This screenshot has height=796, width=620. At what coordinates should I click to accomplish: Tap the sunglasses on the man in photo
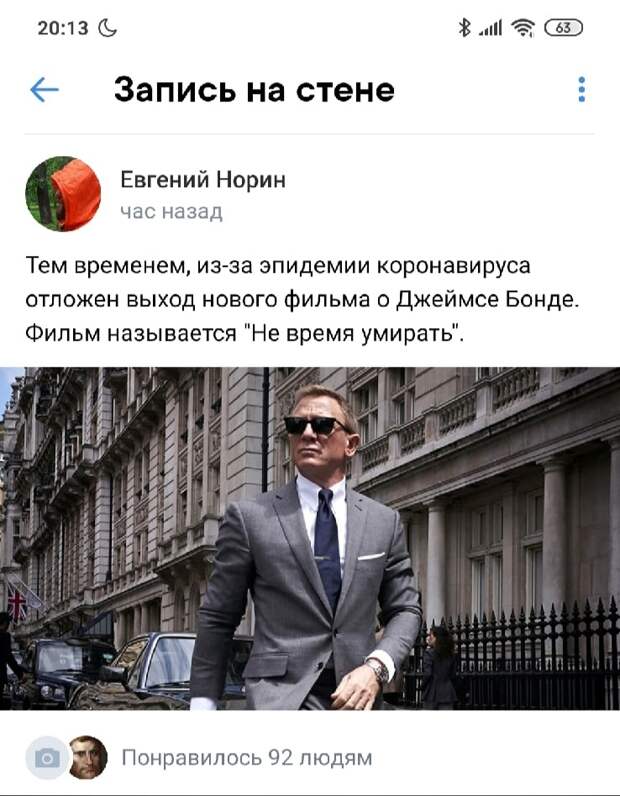315,425
